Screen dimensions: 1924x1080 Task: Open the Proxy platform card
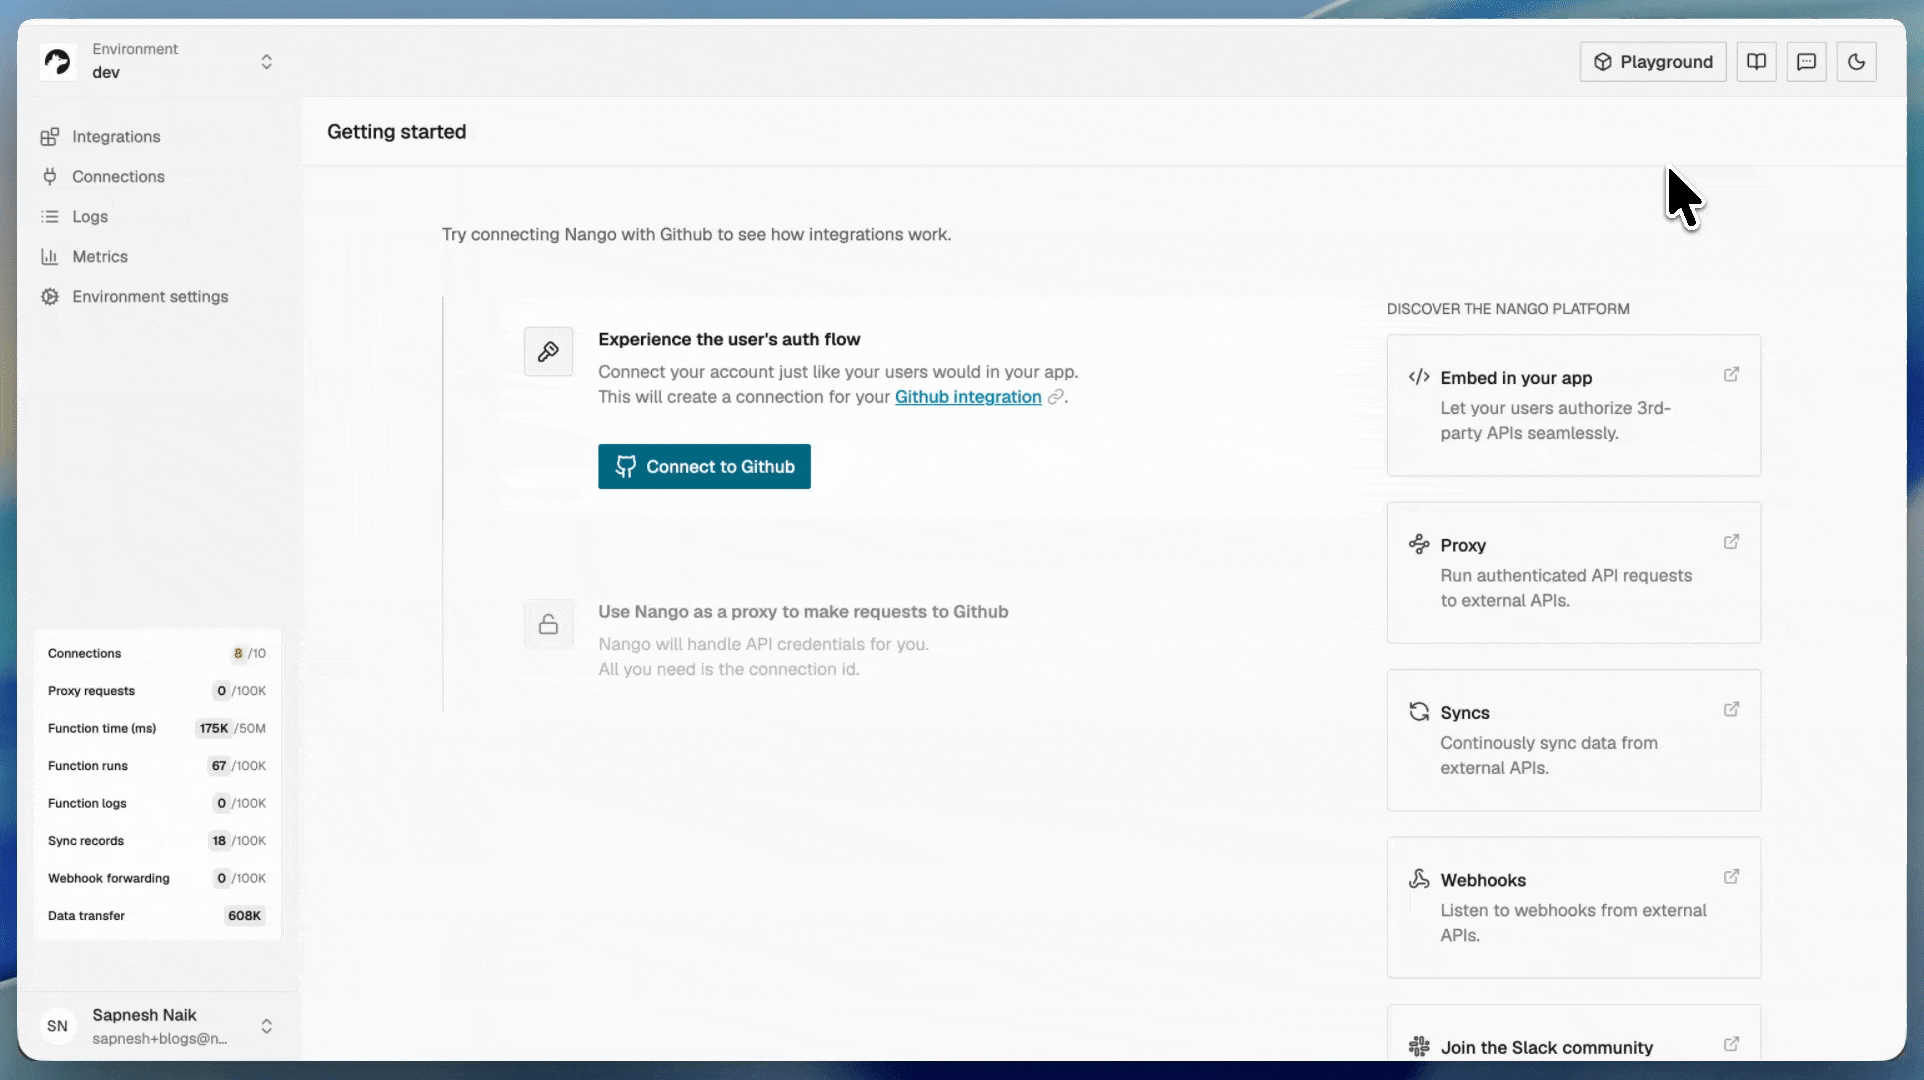tap(1573, 573)
